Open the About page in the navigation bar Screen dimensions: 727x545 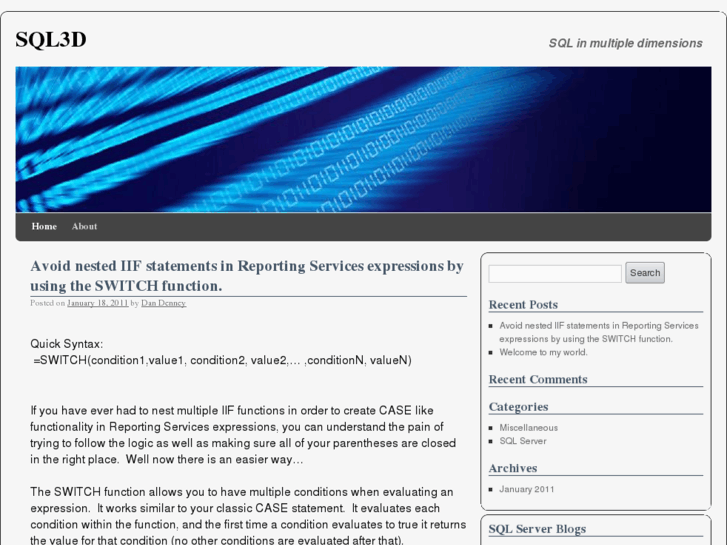[x=84, y=226]
